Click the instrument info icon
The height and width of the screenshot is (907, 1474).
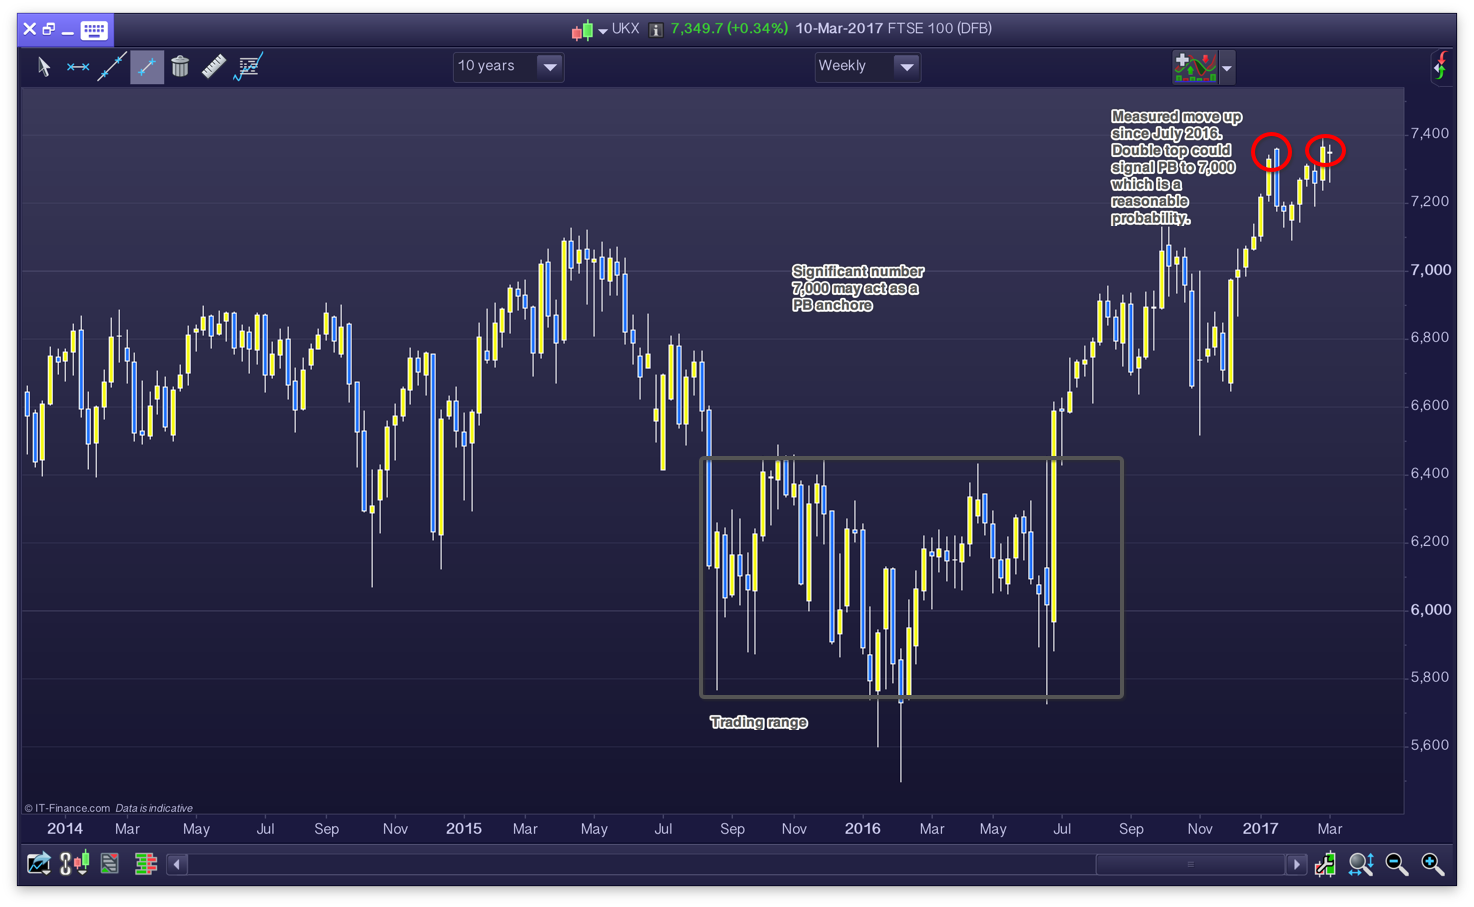(x=656, y=30)
